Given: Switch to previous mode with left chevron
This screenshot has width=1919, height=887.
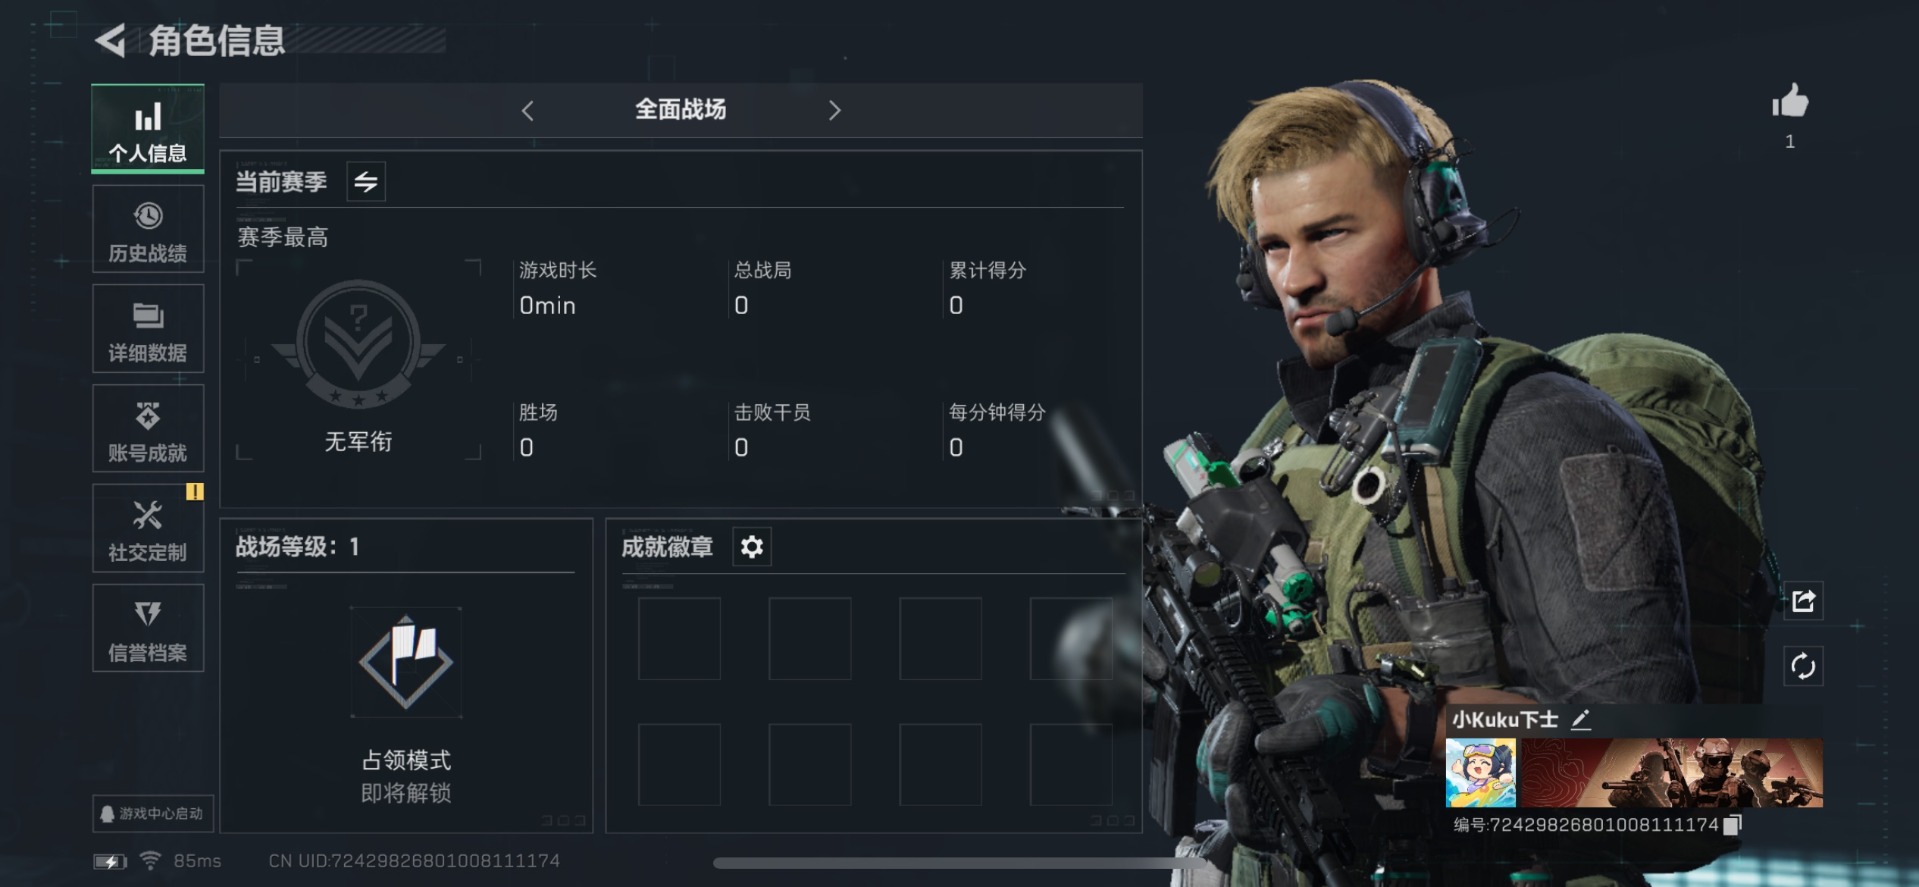Looking at the screenshot, I should pos(528,111).
